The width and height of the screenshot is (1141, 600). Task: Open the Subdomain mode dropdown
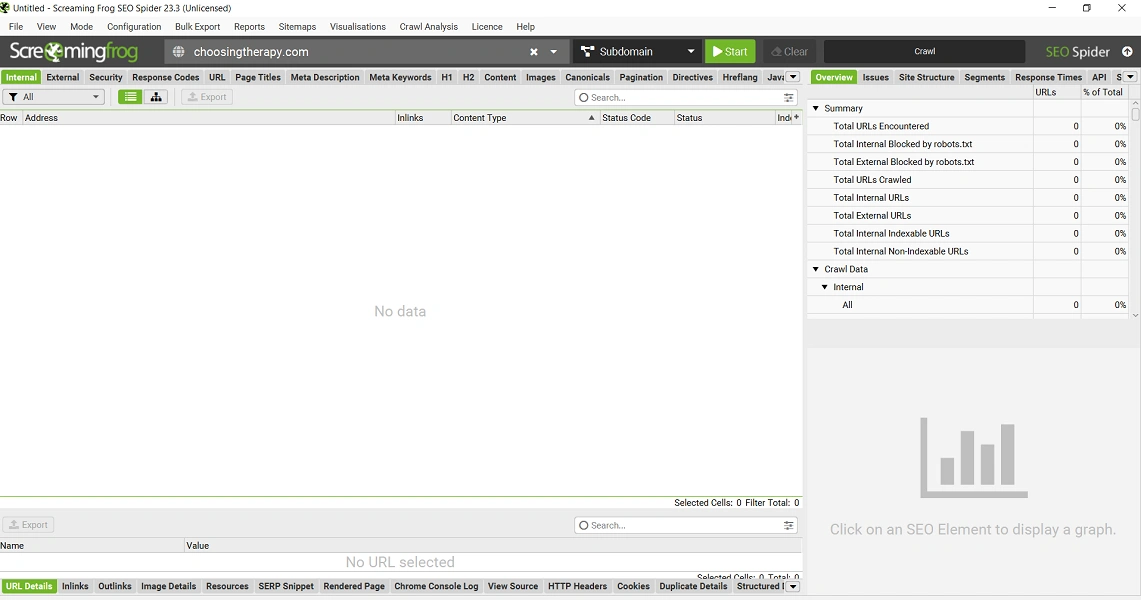point(691,52)
